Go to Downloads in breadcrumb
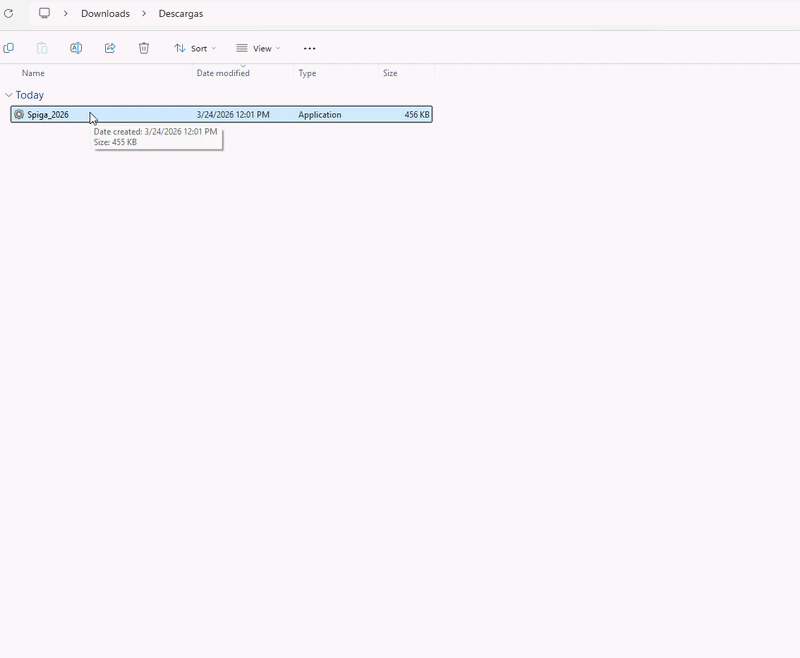 click(x=105, y=14)
